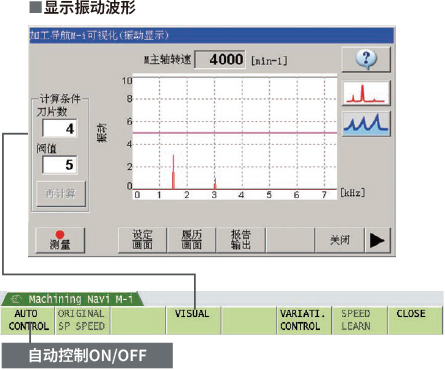Select SPEED LEARN softkey
Image resolution: width=445 pixels, height=370 pixels.
point(359,320)
